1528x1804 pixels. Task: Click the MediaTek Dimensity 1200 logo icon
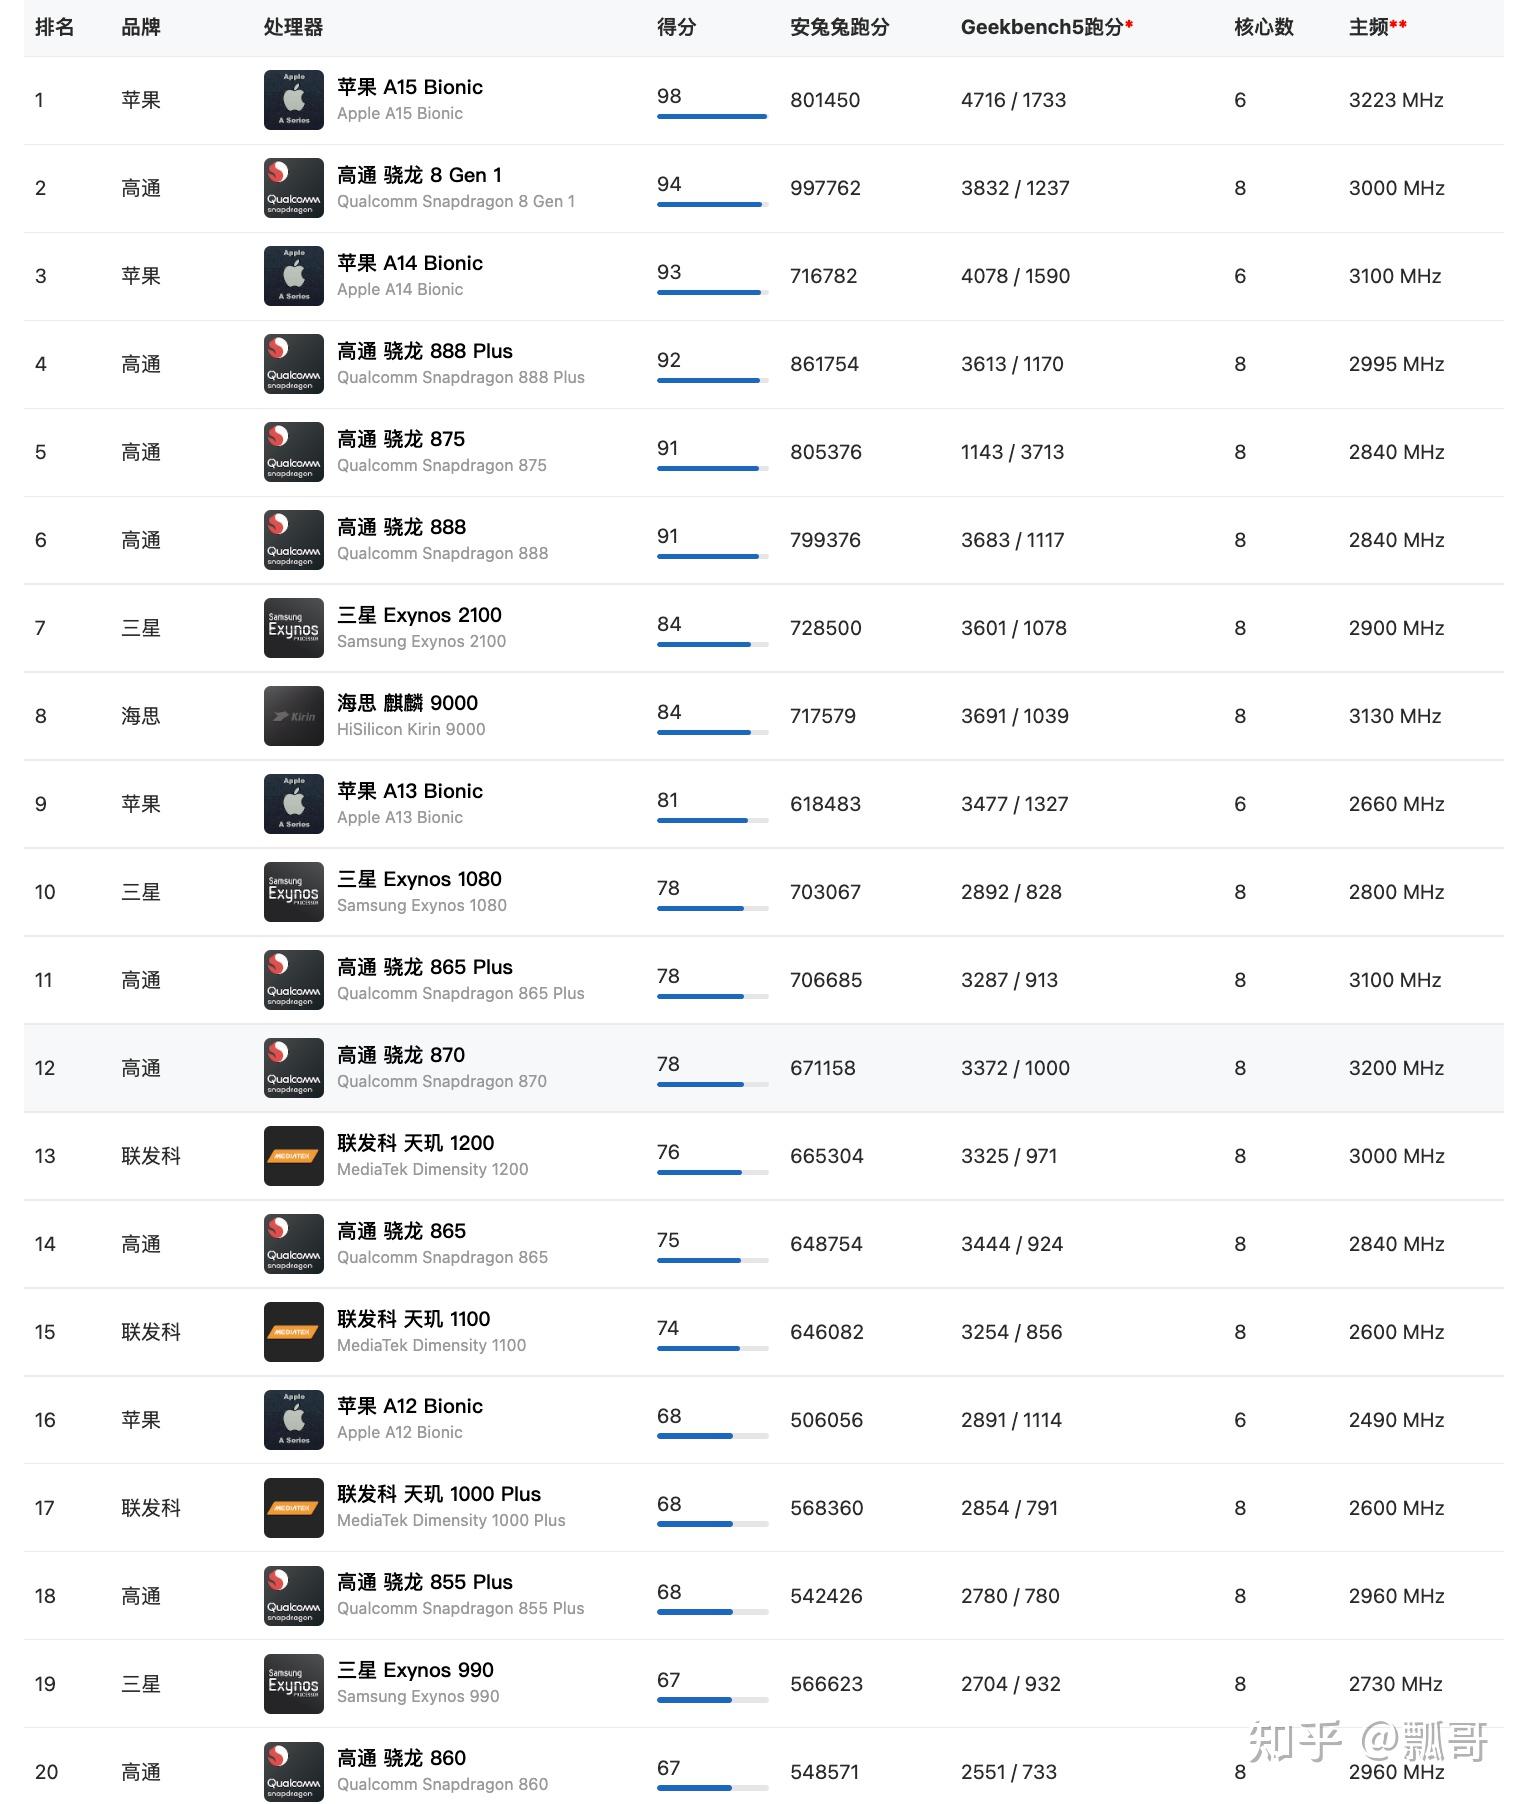point(293,1156)
